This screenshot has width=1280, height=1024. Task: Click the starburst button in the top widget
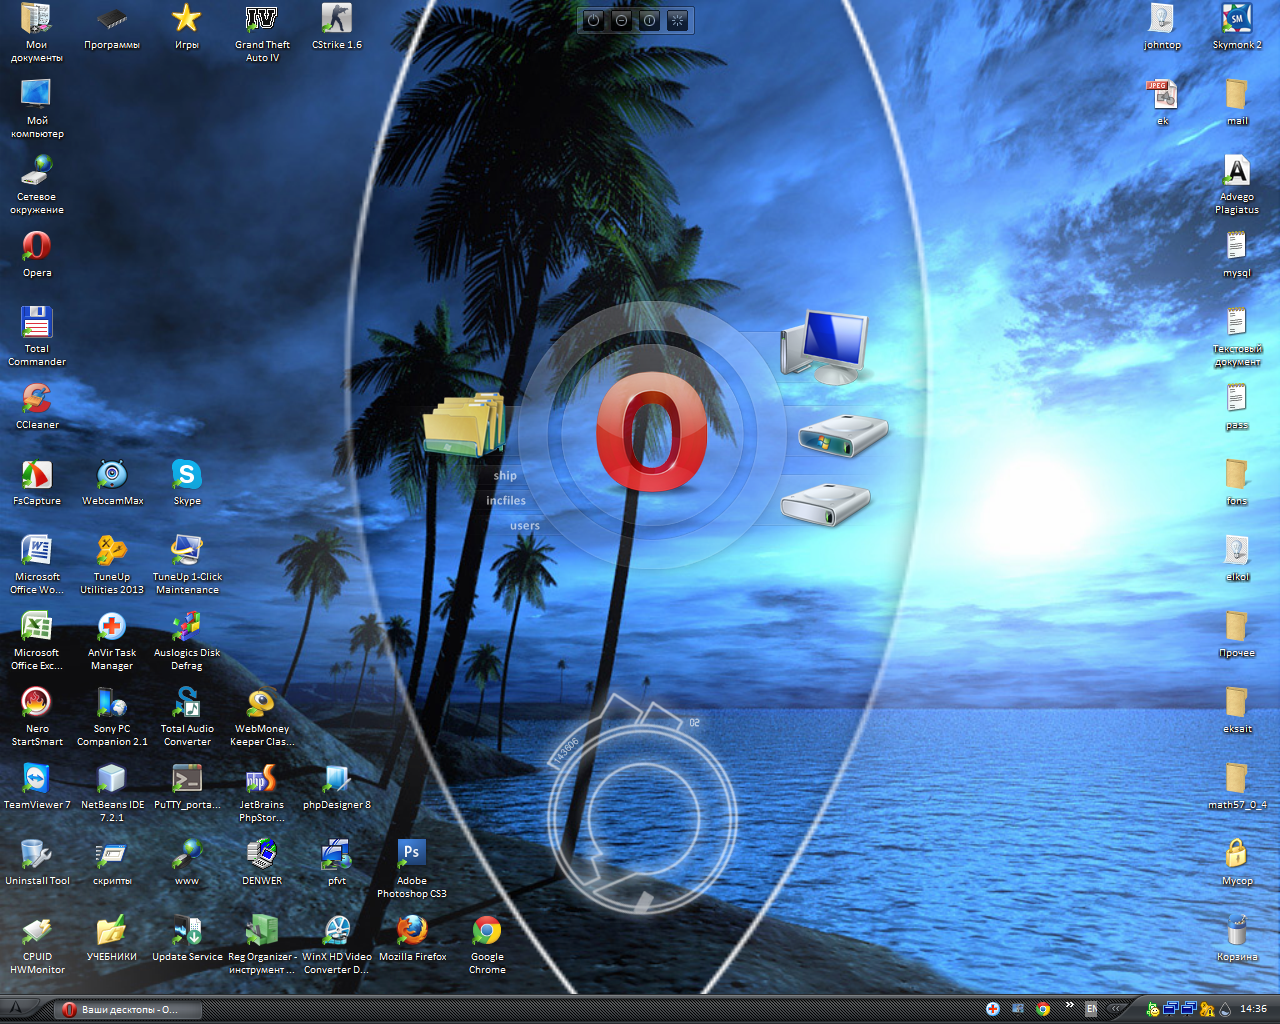pyautogui.click(x=678, y=20)
